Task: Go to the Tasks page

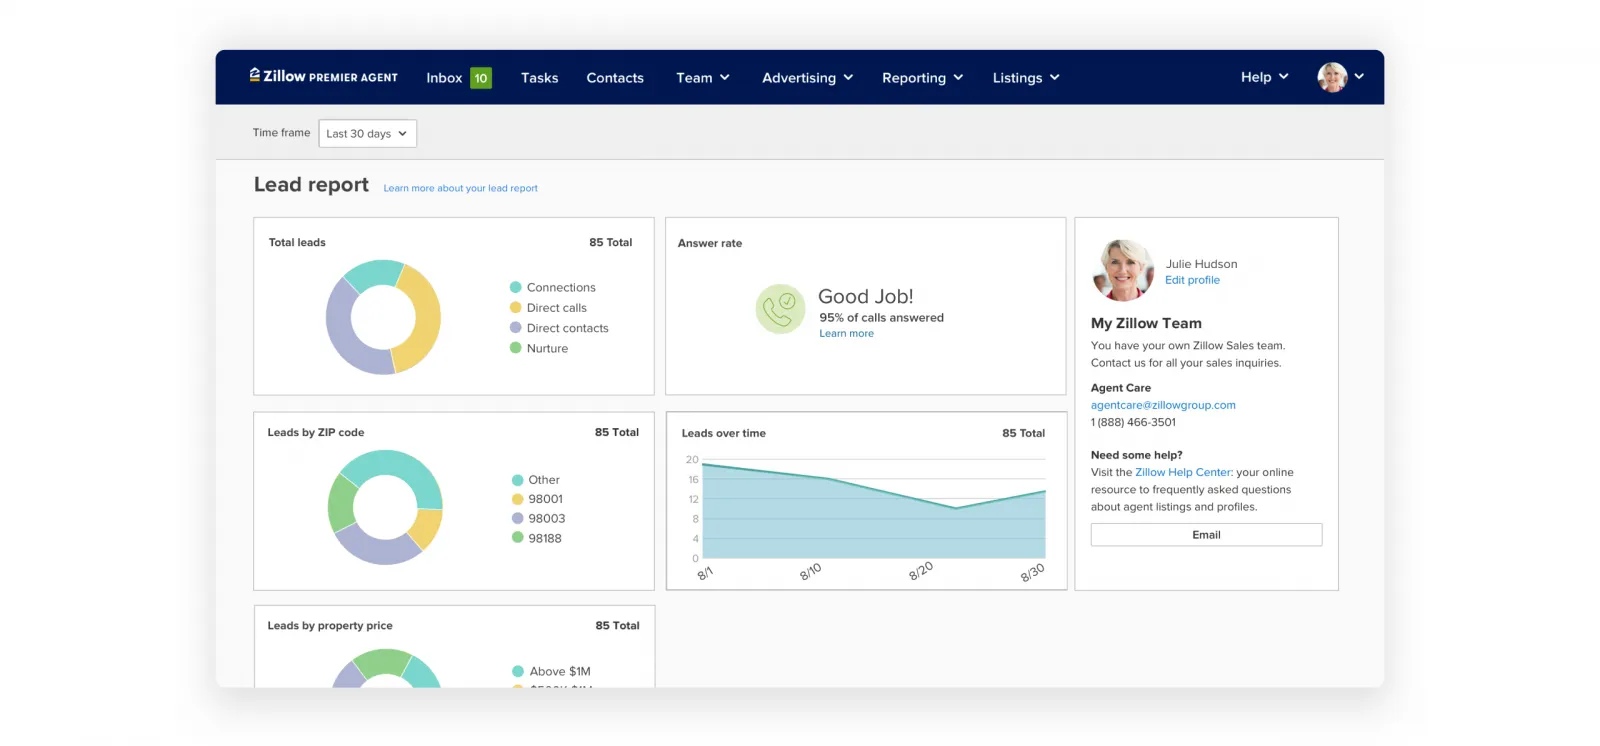Action: click(539, 78)
